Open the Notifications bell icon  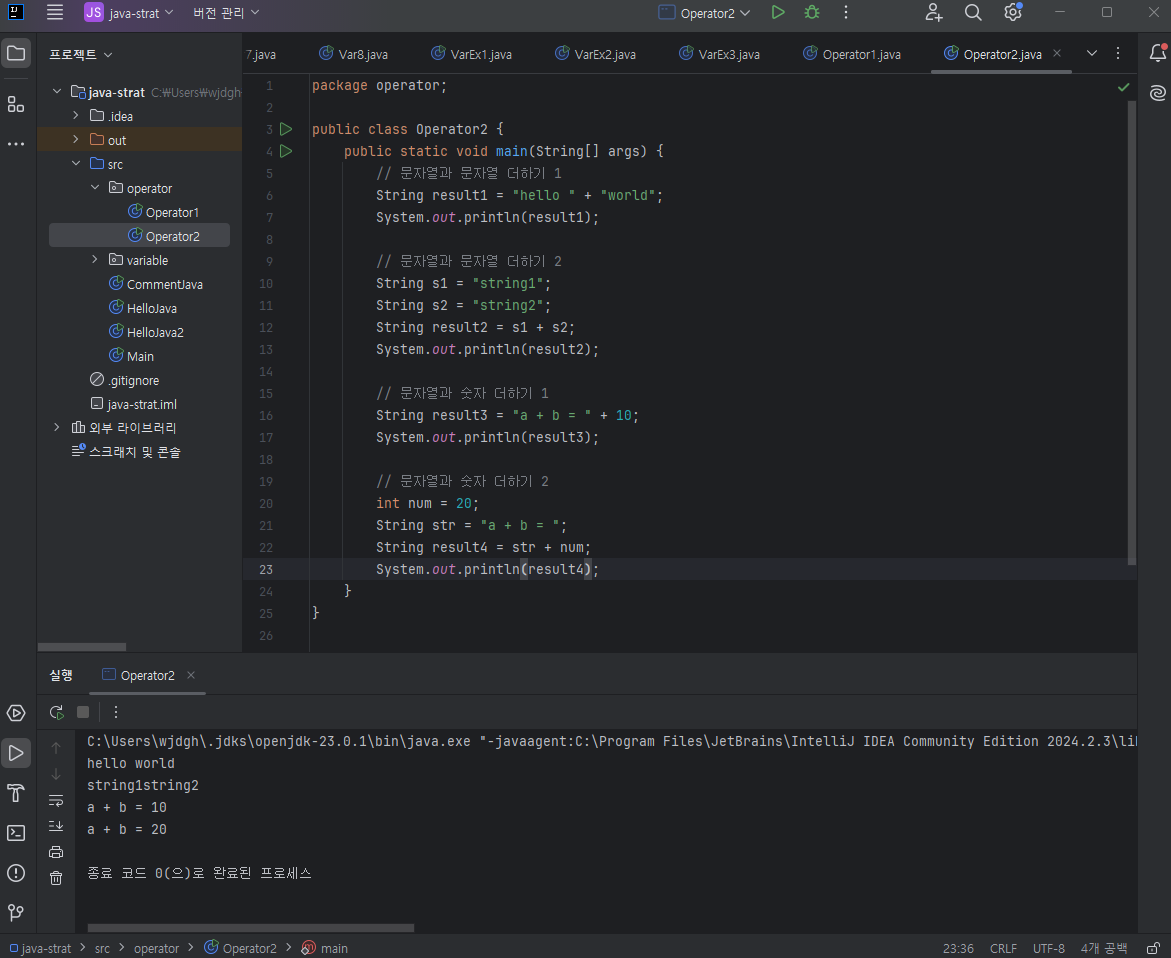pyautogui.click(x=1157, y=53)
